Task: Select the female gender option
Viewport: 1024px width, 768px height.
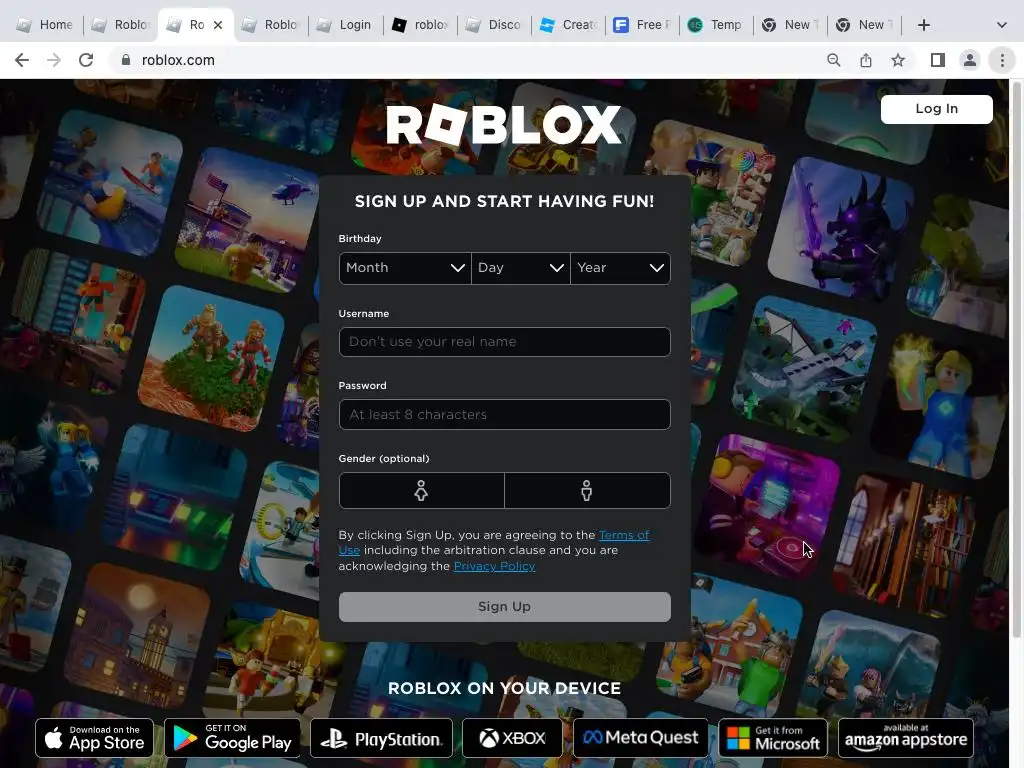Action: [x=421, y=490]
